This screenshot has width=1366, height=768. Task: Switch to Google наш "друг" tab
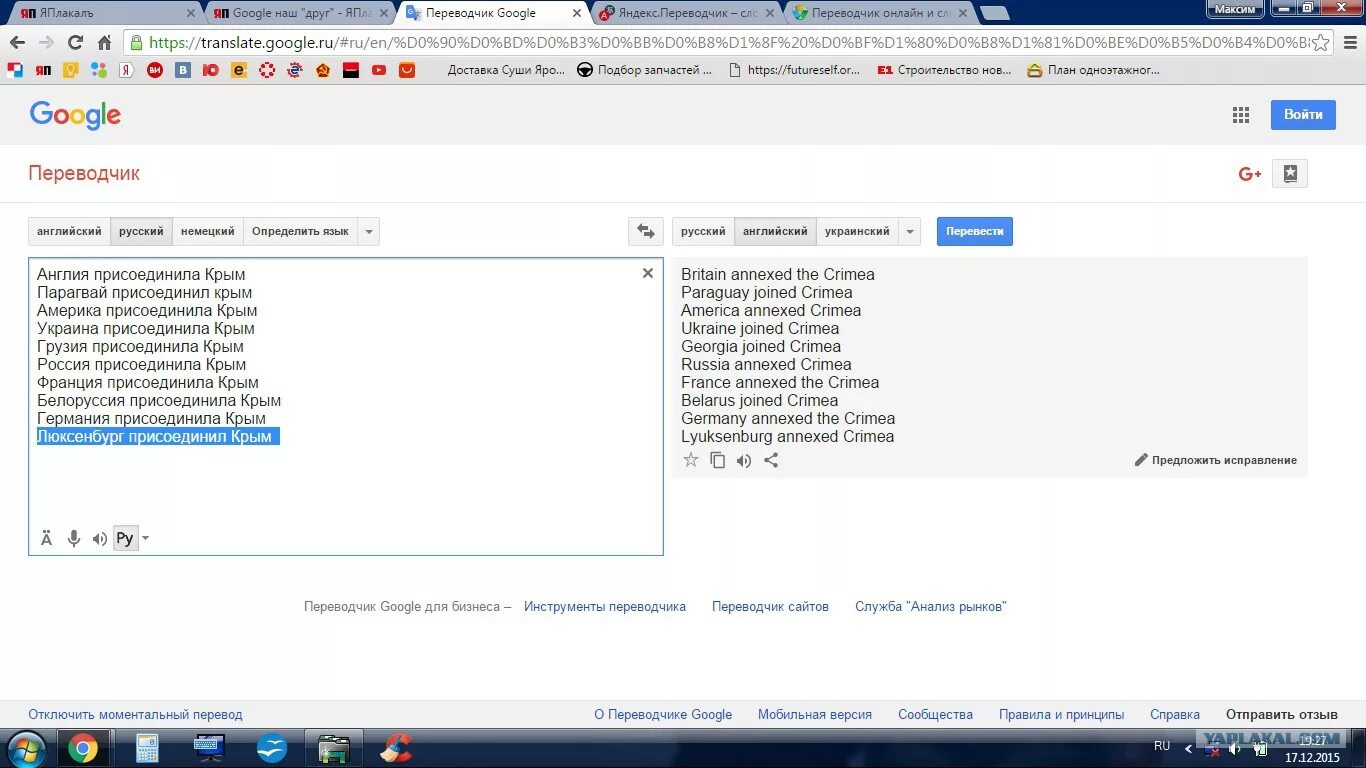(300, 13)
